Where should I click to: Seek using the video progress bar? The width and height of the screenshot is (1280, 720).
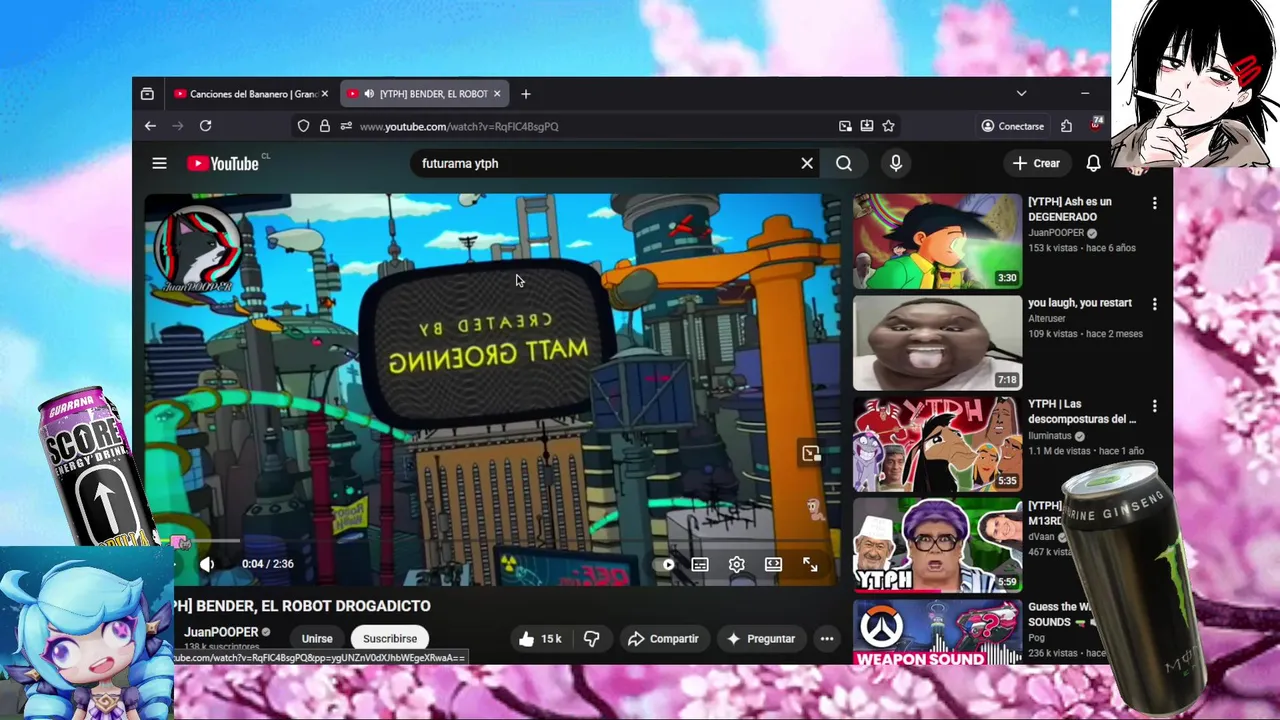496,541
